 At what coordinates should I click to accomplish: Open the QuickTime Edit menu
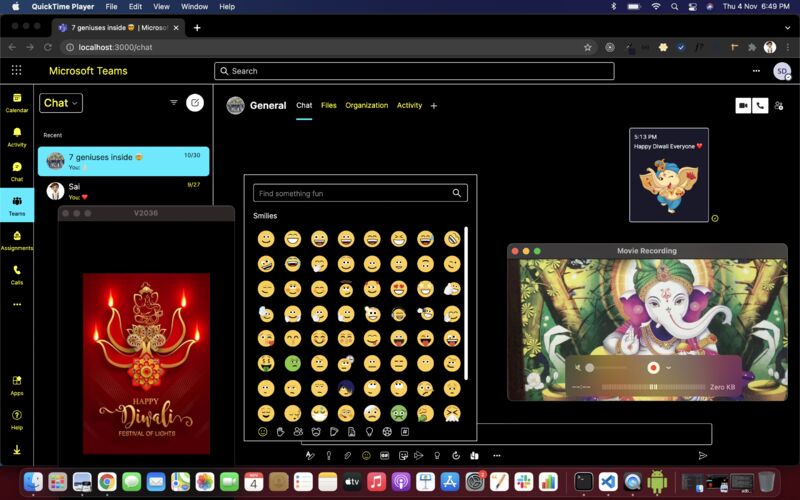tap(135, 7)
